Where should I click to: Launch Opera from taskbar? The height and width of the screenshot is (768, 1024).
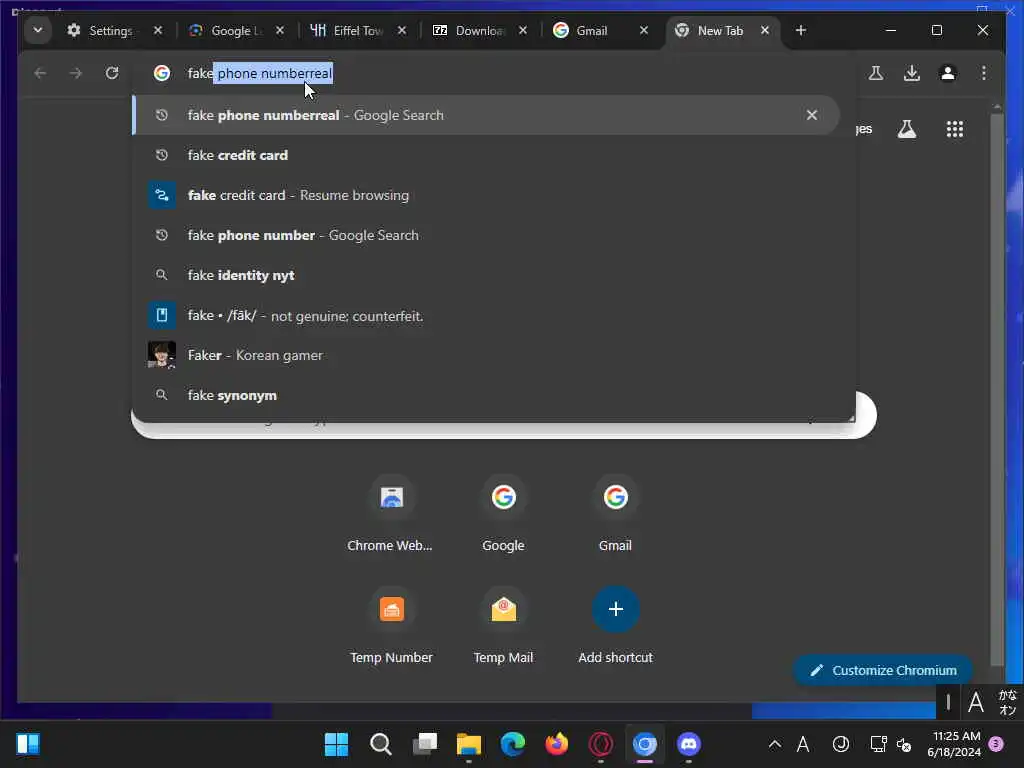tap(601, 744)
